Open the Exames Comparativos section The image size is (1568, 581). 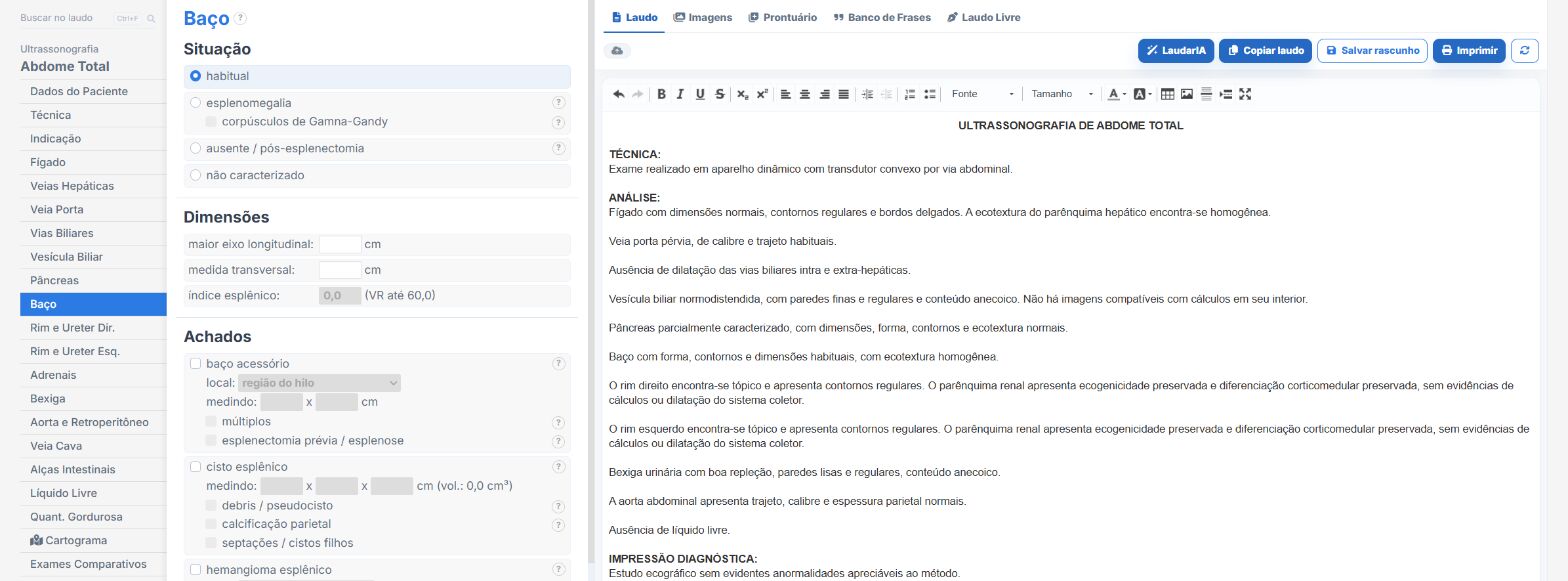pyautogui.click(x=93, y=564)
